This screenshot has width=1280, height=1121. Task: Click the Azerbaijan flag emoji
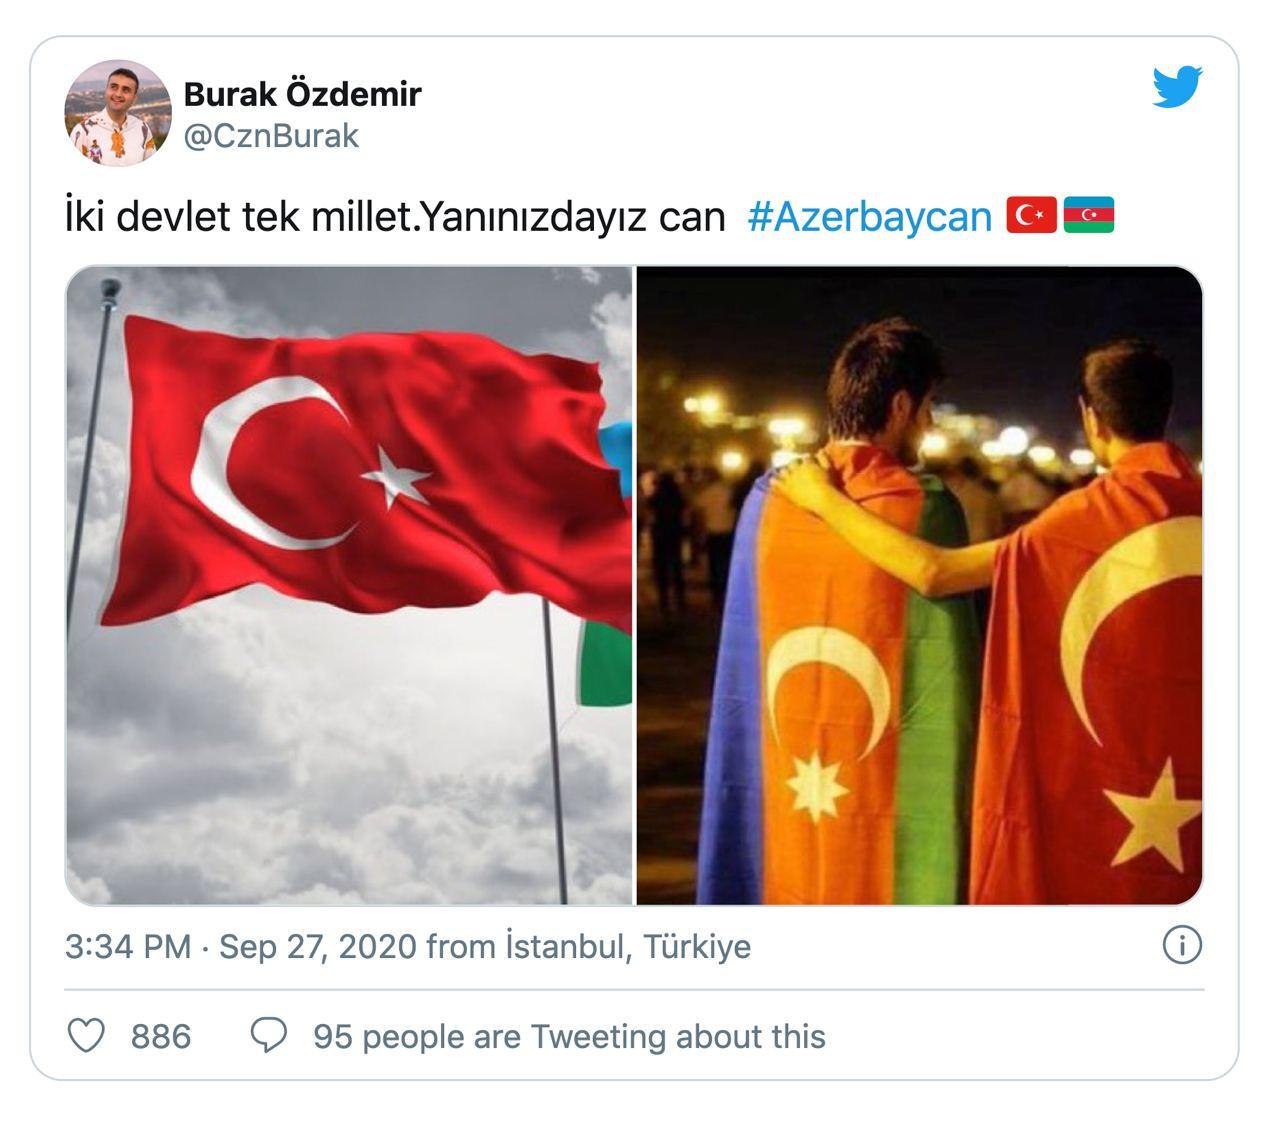click(x=1088, y=215)
